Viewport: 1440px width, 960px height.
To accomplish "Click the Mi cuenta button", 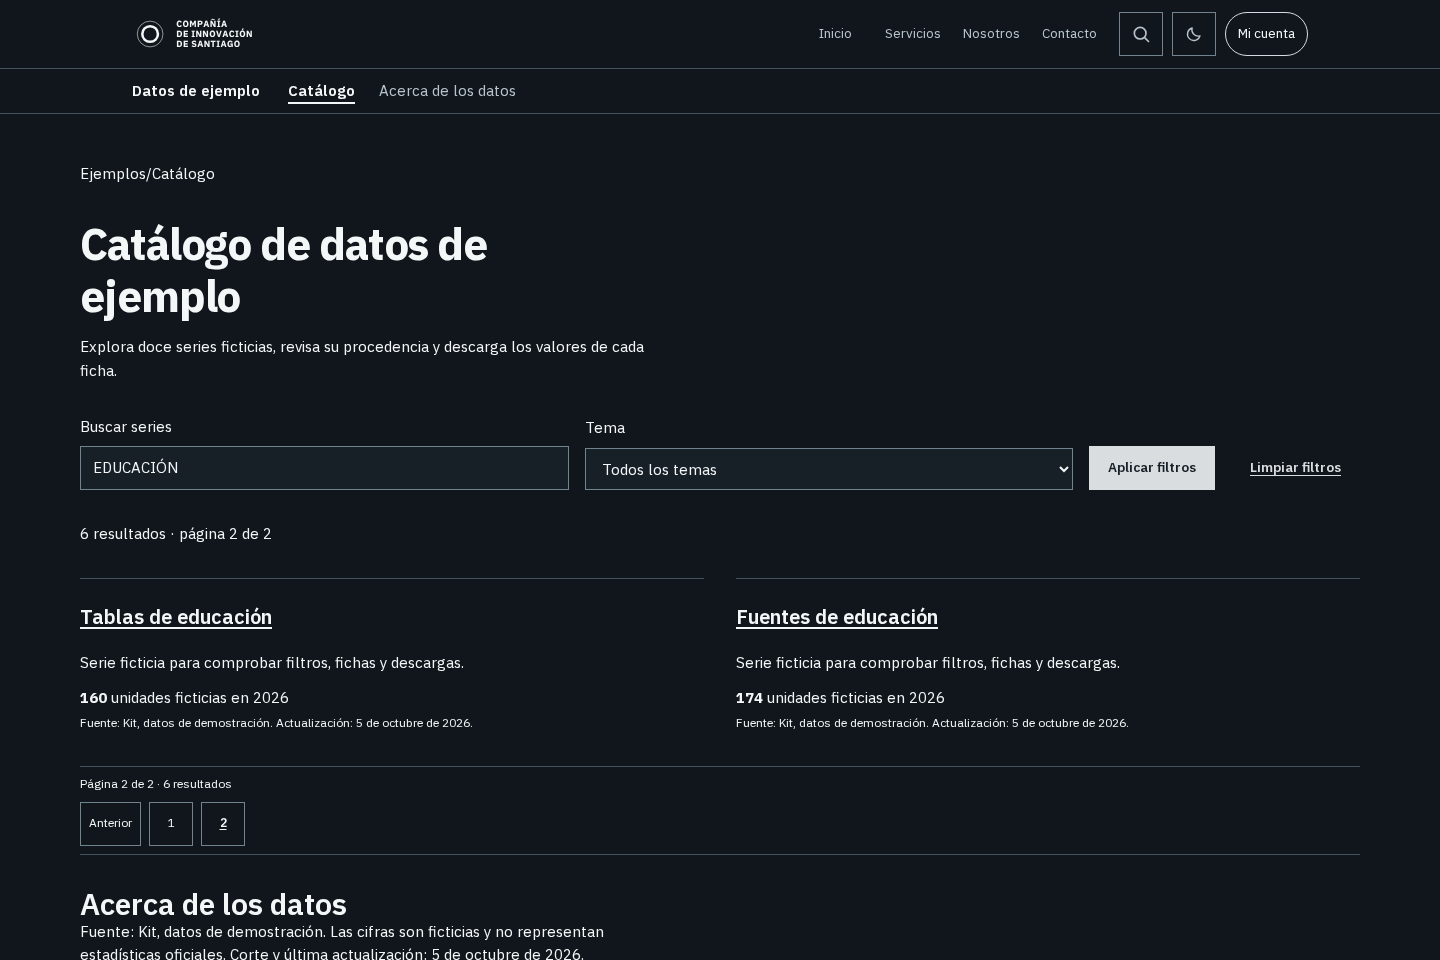I will (x=1266, y=34).
